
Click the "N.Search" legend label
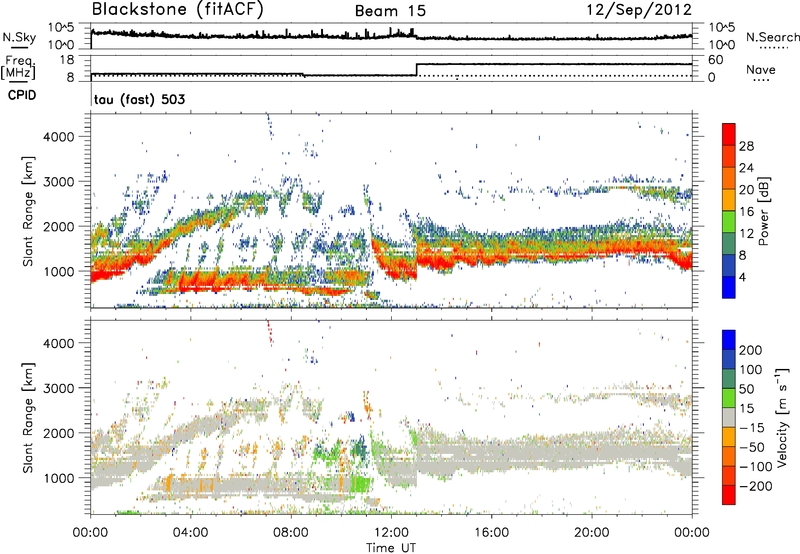772,37
